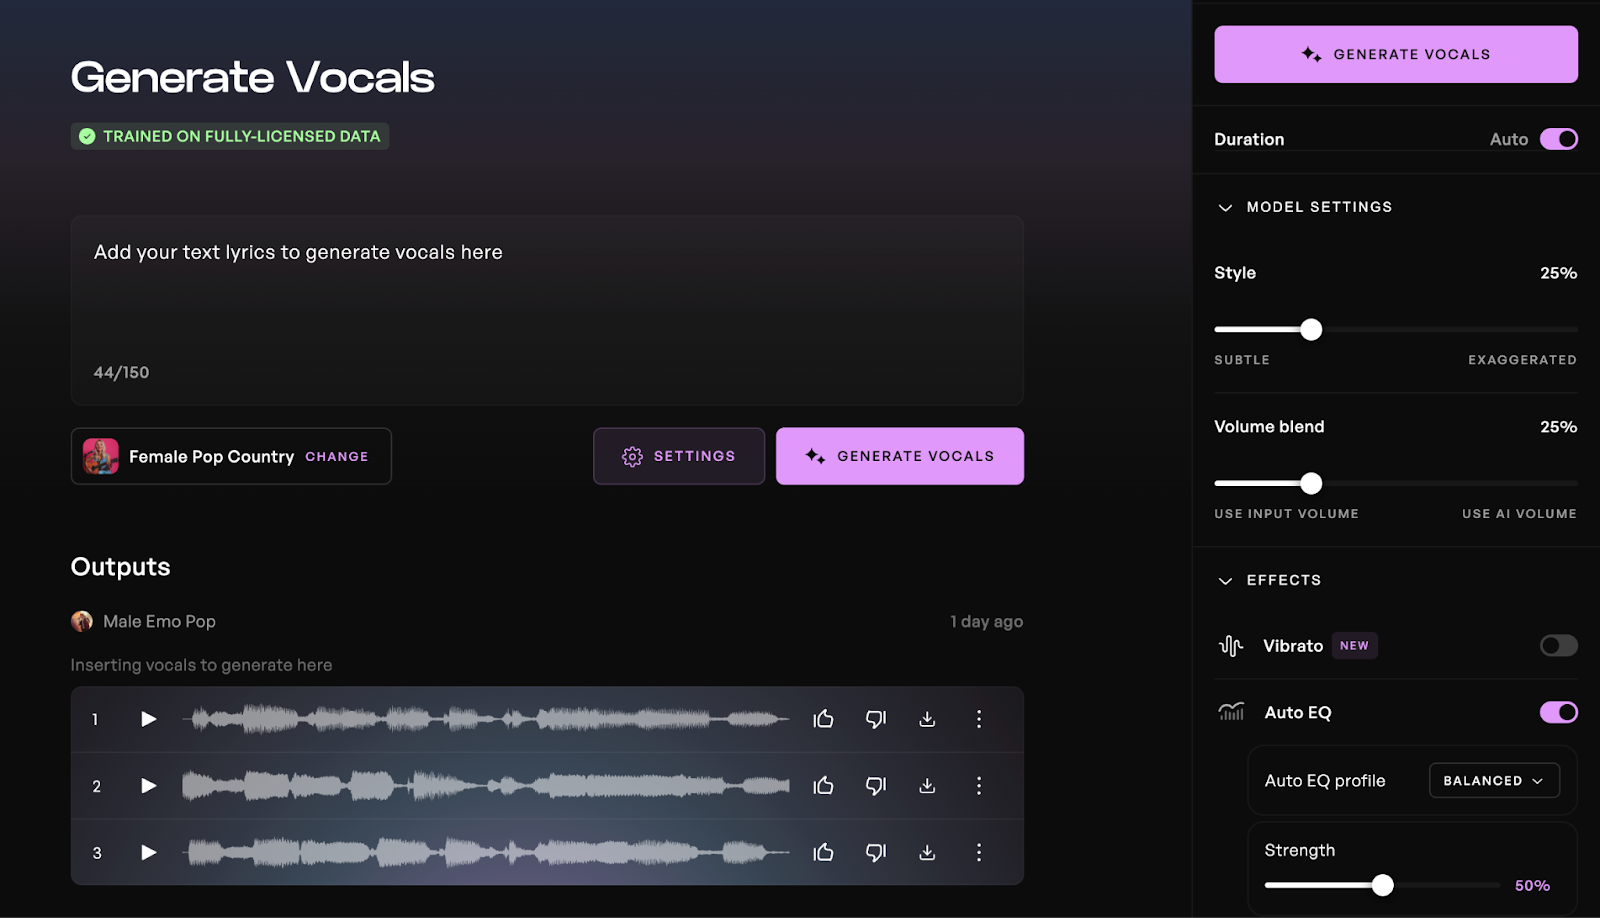
Task: Click the Style slider handle
Action: (x=1311, y=329)
